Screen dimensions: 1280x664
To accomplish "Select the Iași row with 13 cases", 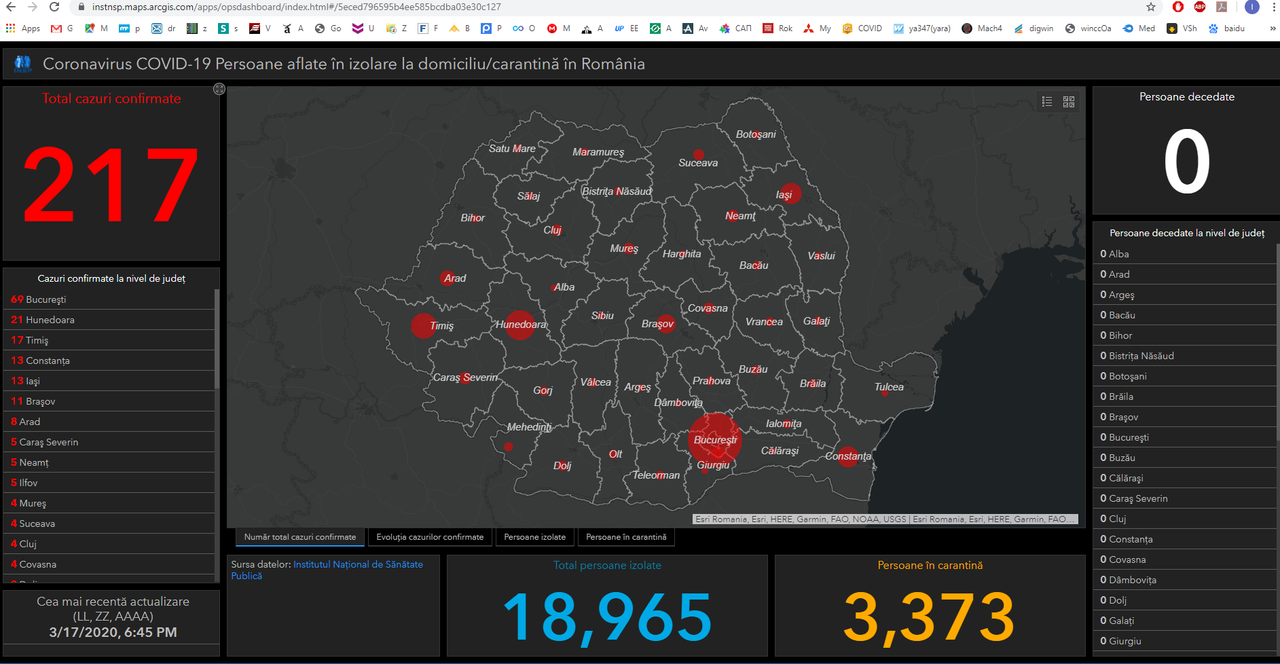I will (108, 381).
